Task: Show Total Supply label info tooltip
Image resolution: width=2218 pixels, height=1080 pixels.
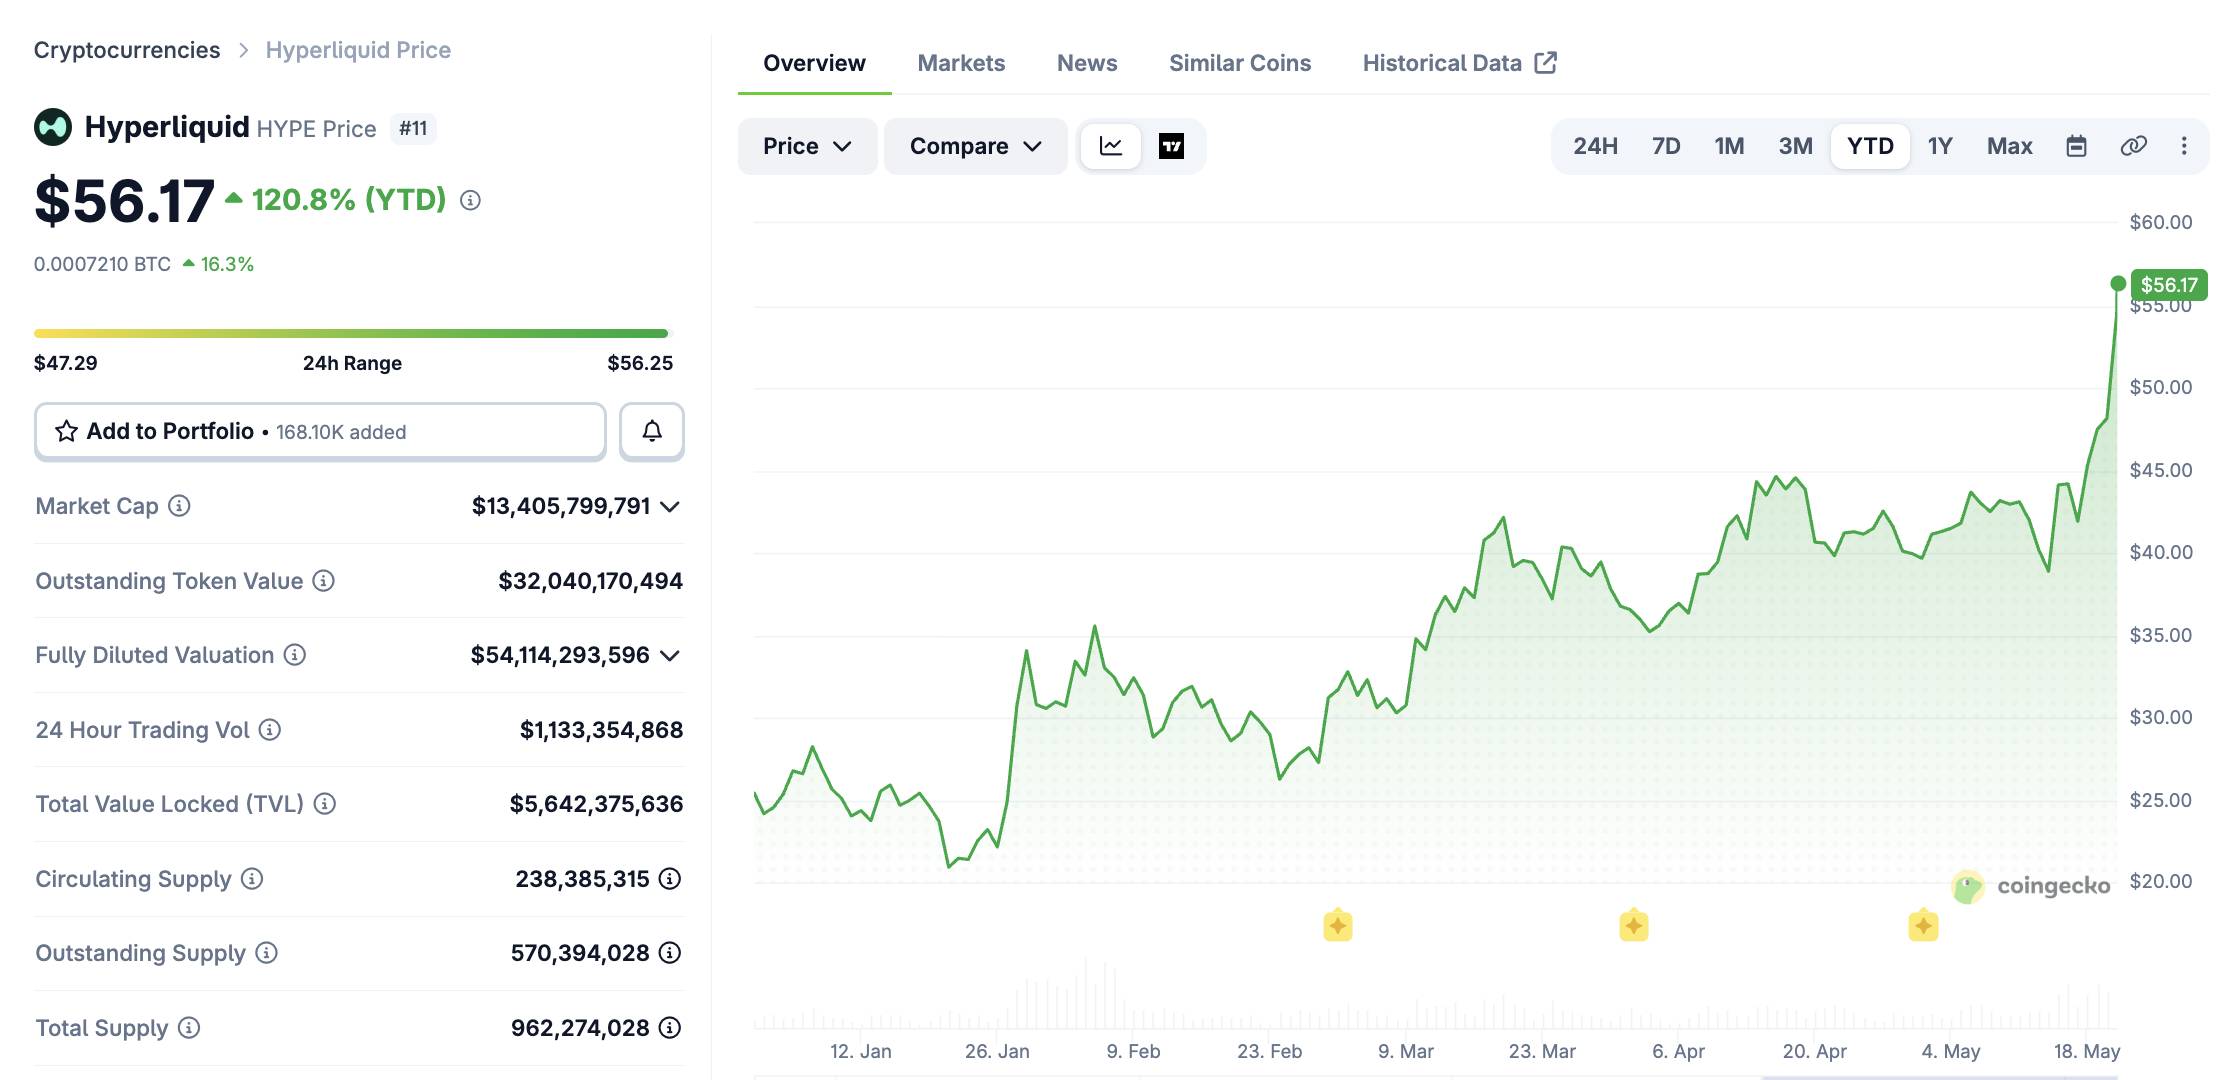Action: pos(189,1028)
